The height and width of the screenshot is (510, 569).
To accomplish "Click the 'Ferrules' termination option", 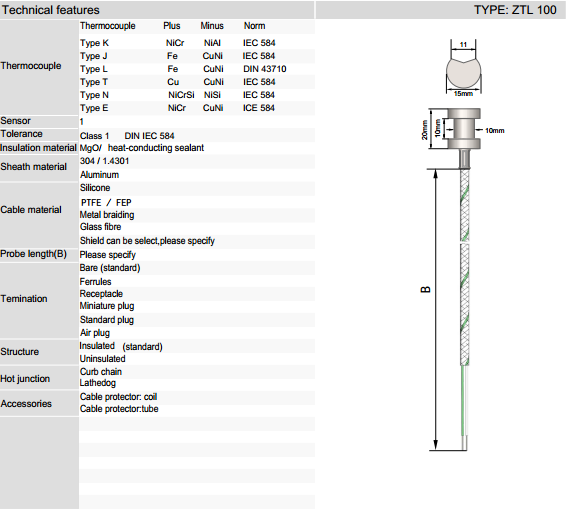I will 95,282.
